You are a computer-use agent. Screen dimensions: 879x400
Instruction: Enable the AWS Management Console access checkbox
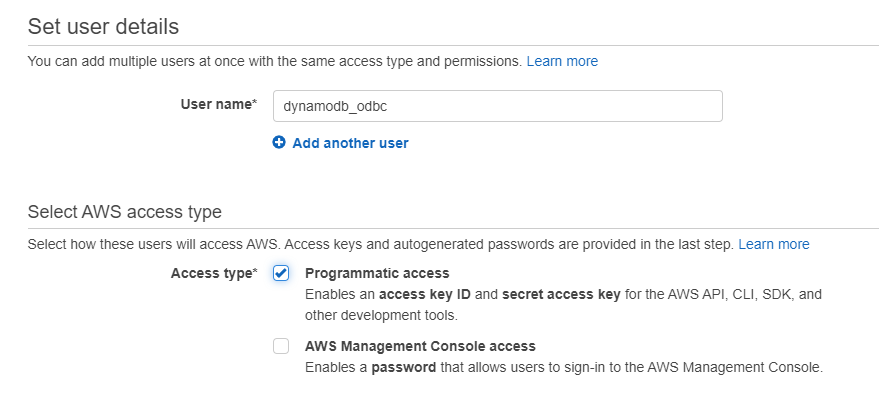(x=281, y=347)
